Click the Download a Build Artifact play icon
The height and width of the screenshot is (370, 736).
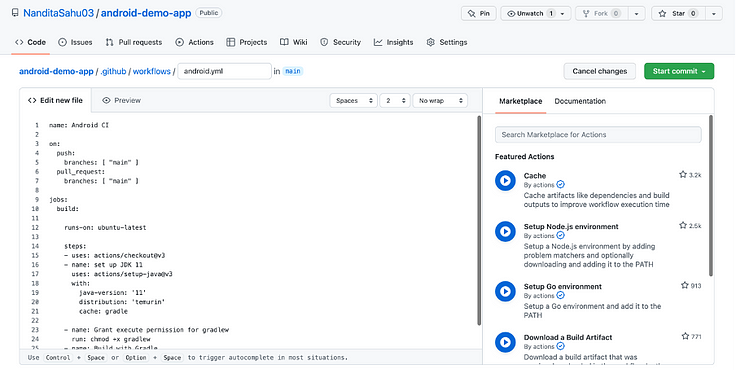pos(505,342)
